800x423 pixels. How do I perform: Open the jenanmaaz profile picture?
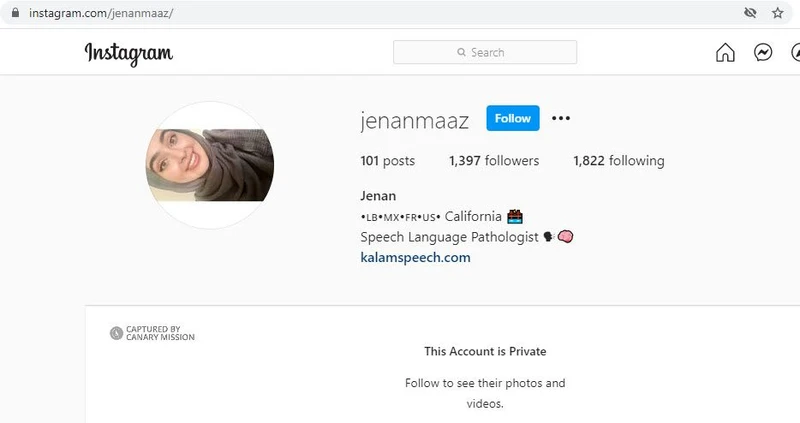coord(210,165)
